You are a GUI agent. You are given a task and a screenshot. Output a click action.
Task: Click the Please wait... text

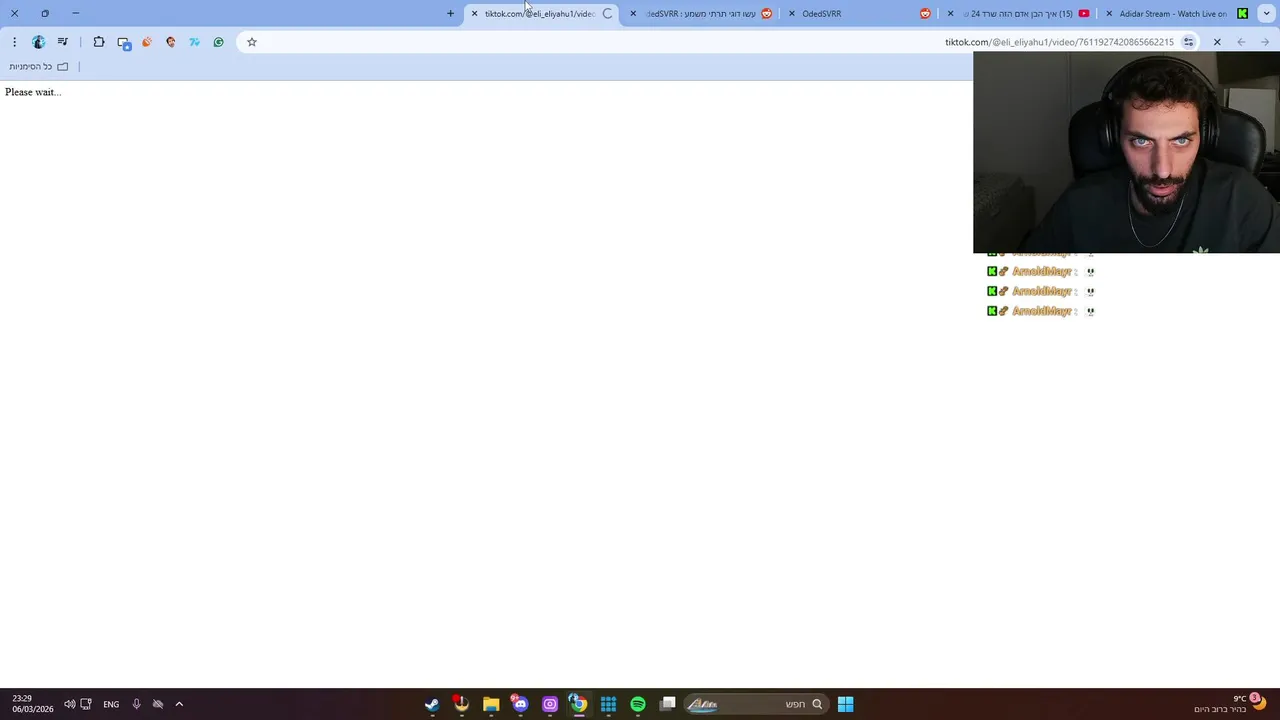(x=33, y=92)
